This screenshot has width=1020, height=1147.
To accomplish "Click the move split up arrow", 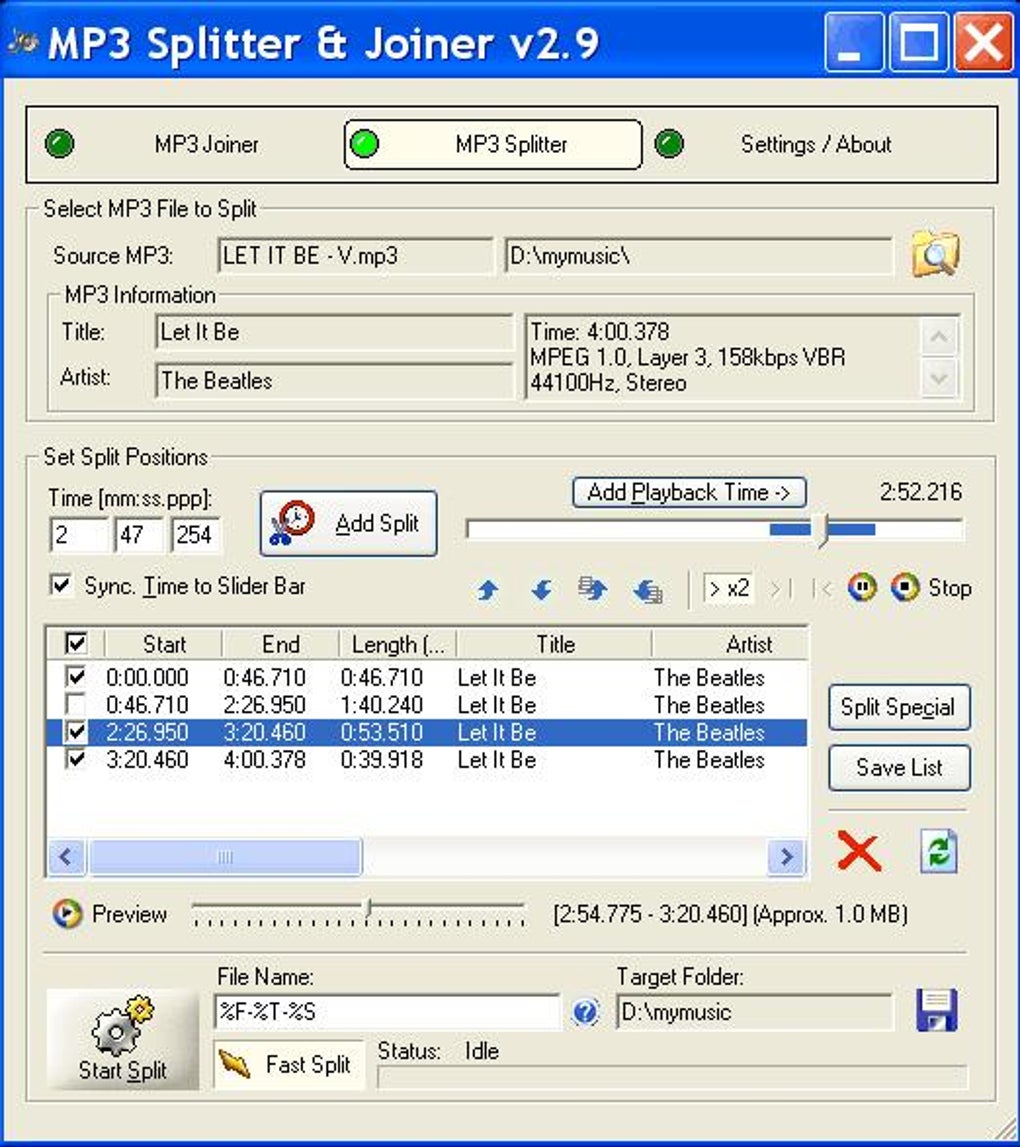I will (488, 589).
